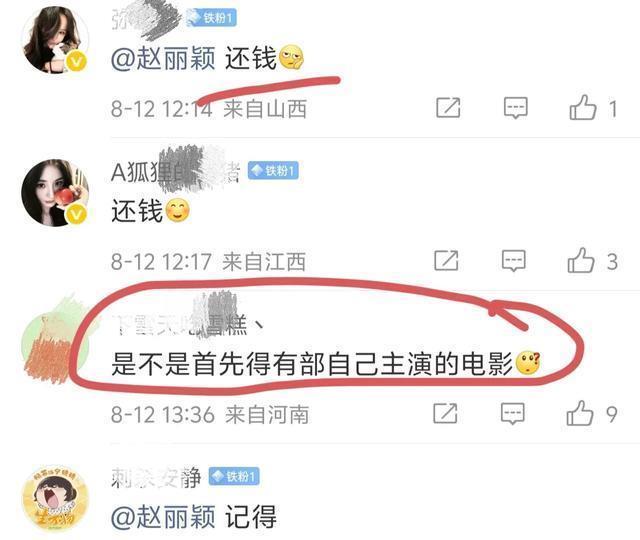Like the Henan 13:36 comment

580,413
